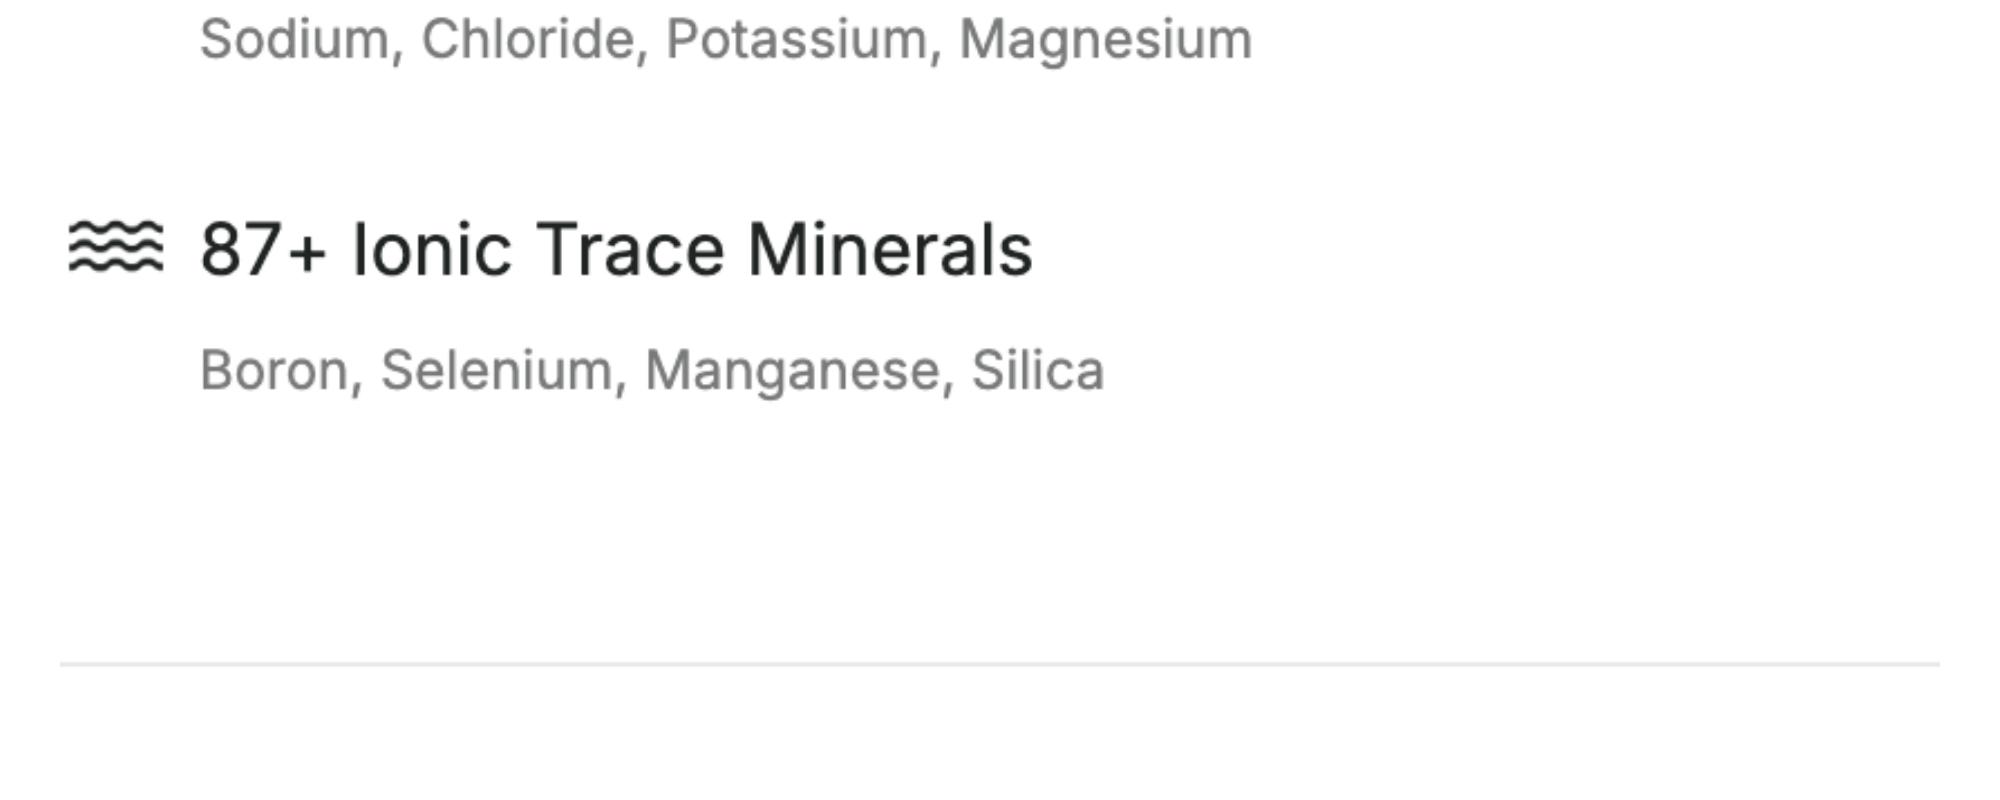The image size is (2000, 800).
Task: Click the word Ionic in heading
Action: coord(431,249)
